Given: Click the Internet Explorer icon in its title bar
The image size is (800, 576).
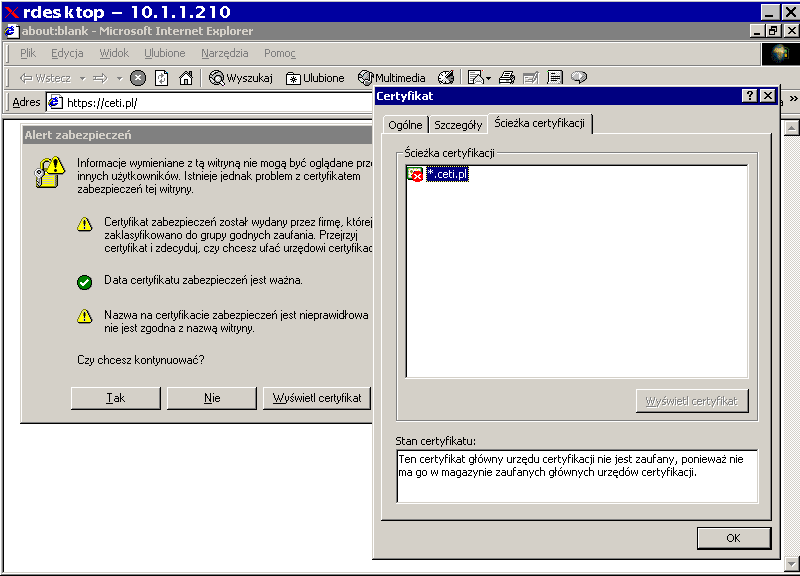Looking at the screenshot, I should pyautogui.click(x=11, y=31).
